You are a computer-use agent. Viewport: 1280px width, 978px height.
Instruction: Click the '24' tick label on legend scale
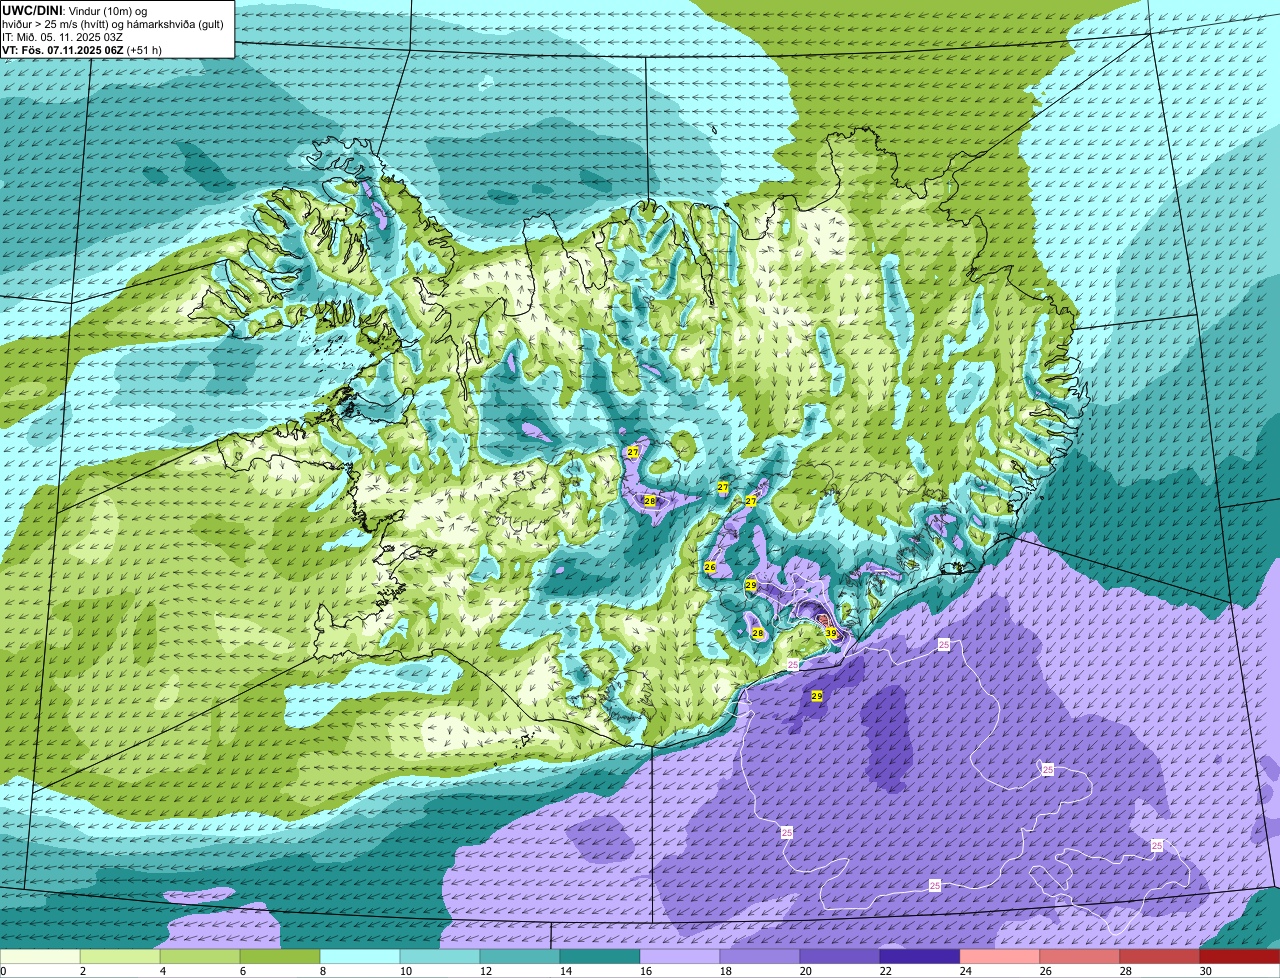click(966, 971)
